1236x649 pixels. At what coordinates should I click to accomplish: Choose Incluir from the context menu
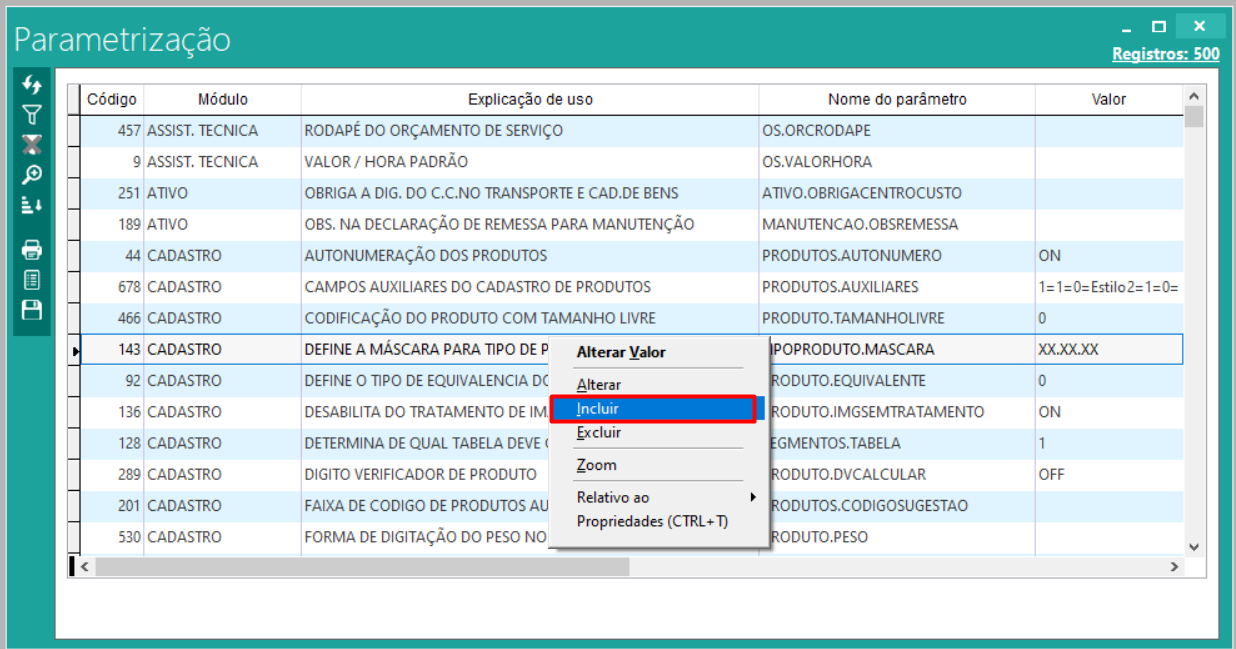[x=598, y=409]
